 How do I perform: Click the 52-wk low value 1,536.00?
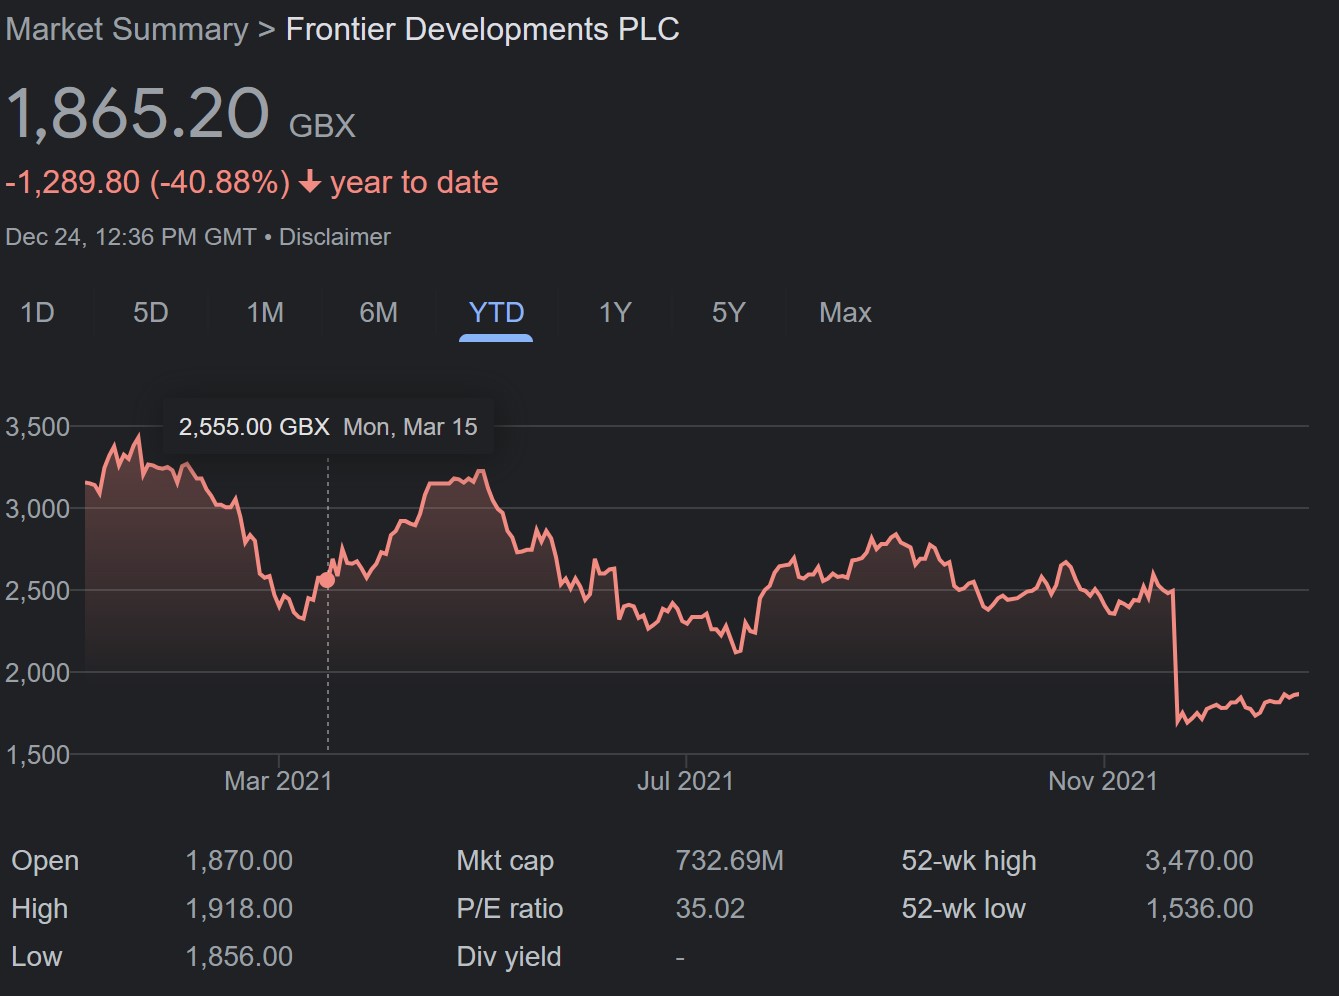pos(1199,909)
